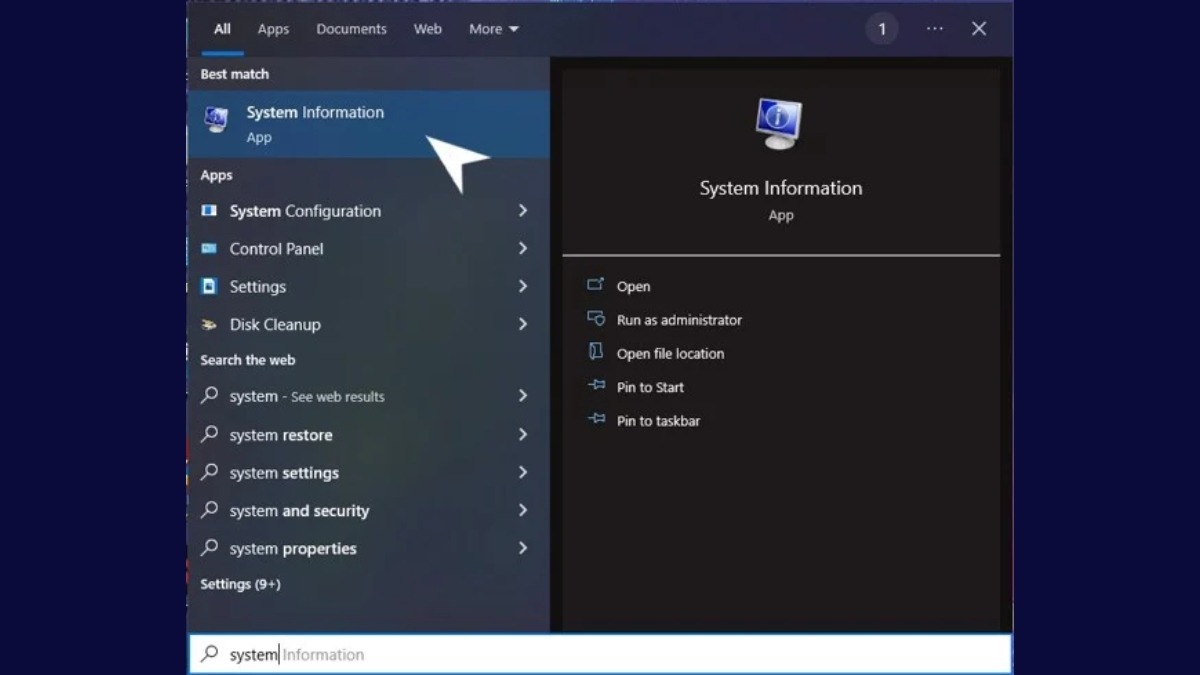Click the System Information app icon in results

216,119
